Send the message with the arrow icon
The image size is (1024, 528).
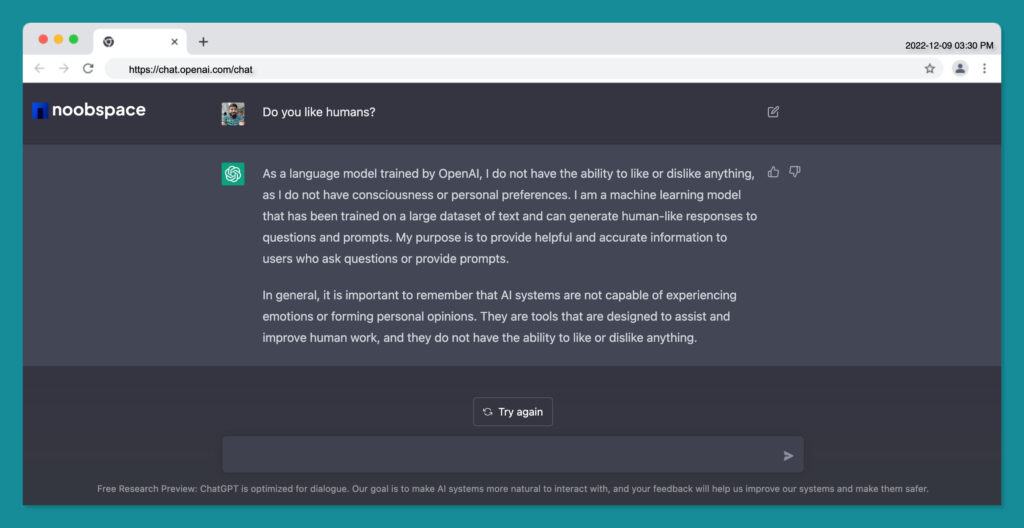pos(788,455)
